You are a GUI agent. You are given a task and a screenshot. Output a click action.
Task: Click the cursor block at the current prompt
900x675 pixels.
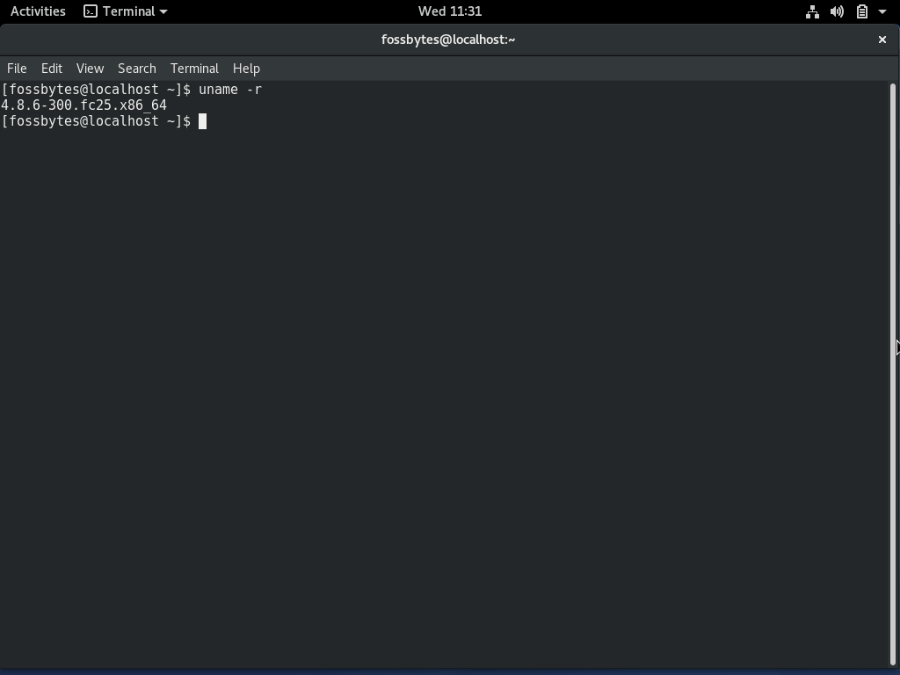click(203, 121)
